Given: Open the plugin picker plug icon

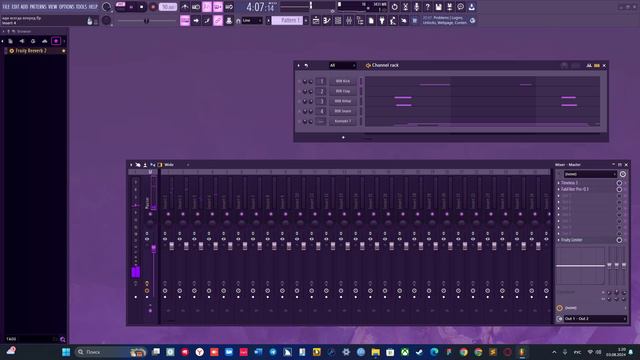Looking at the screenshot, I should (x=382, y=20).
